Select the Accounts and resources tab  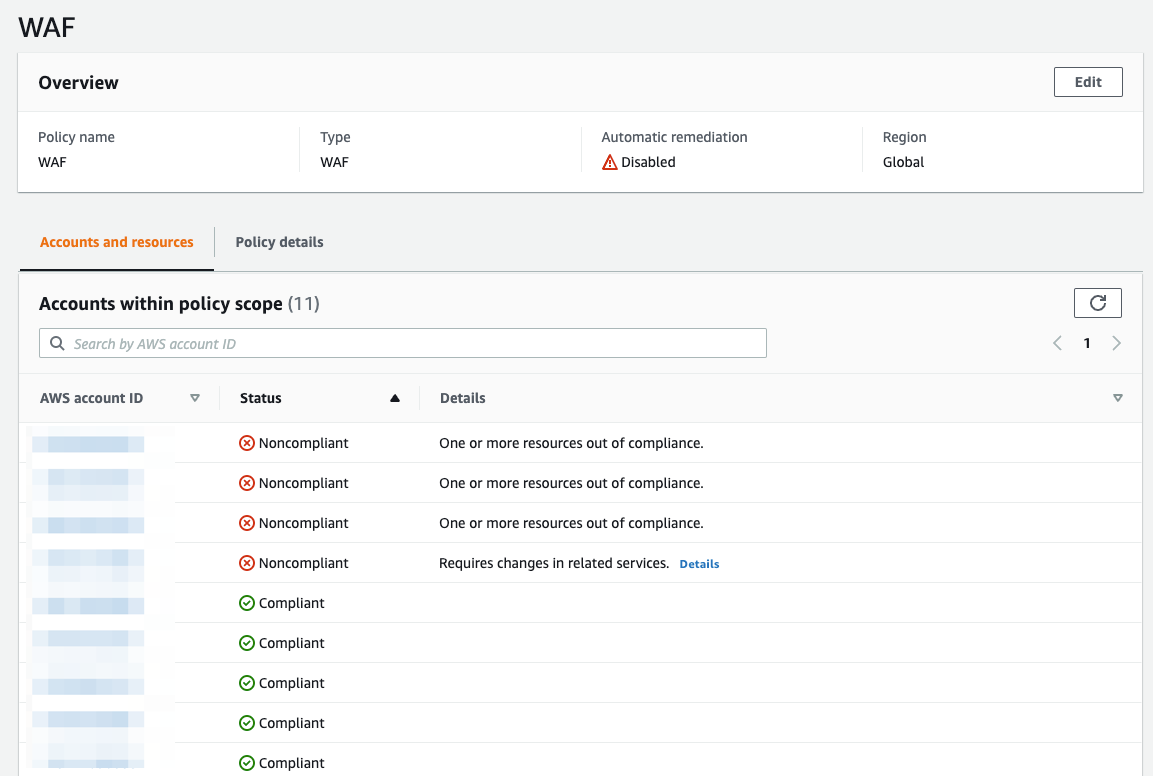pos(116,242)
